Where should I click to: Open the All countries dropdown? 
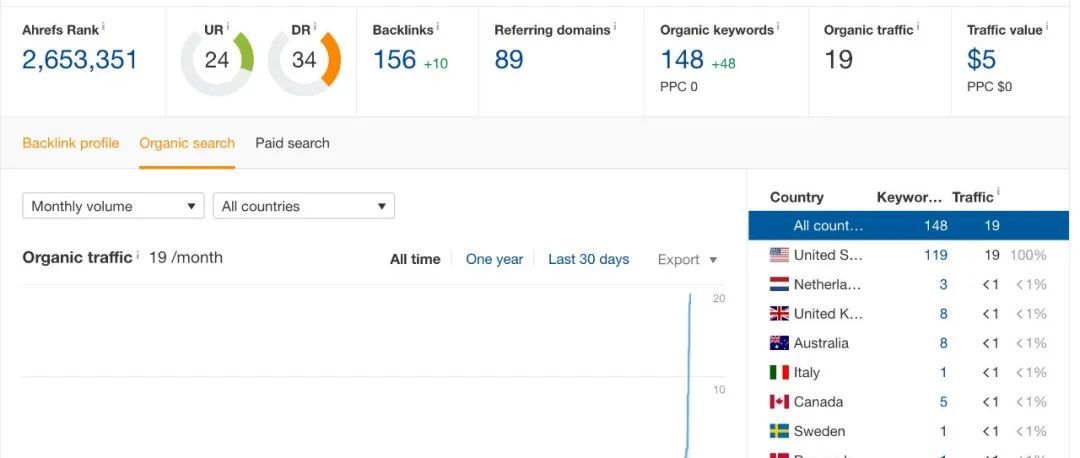point(304,206)
